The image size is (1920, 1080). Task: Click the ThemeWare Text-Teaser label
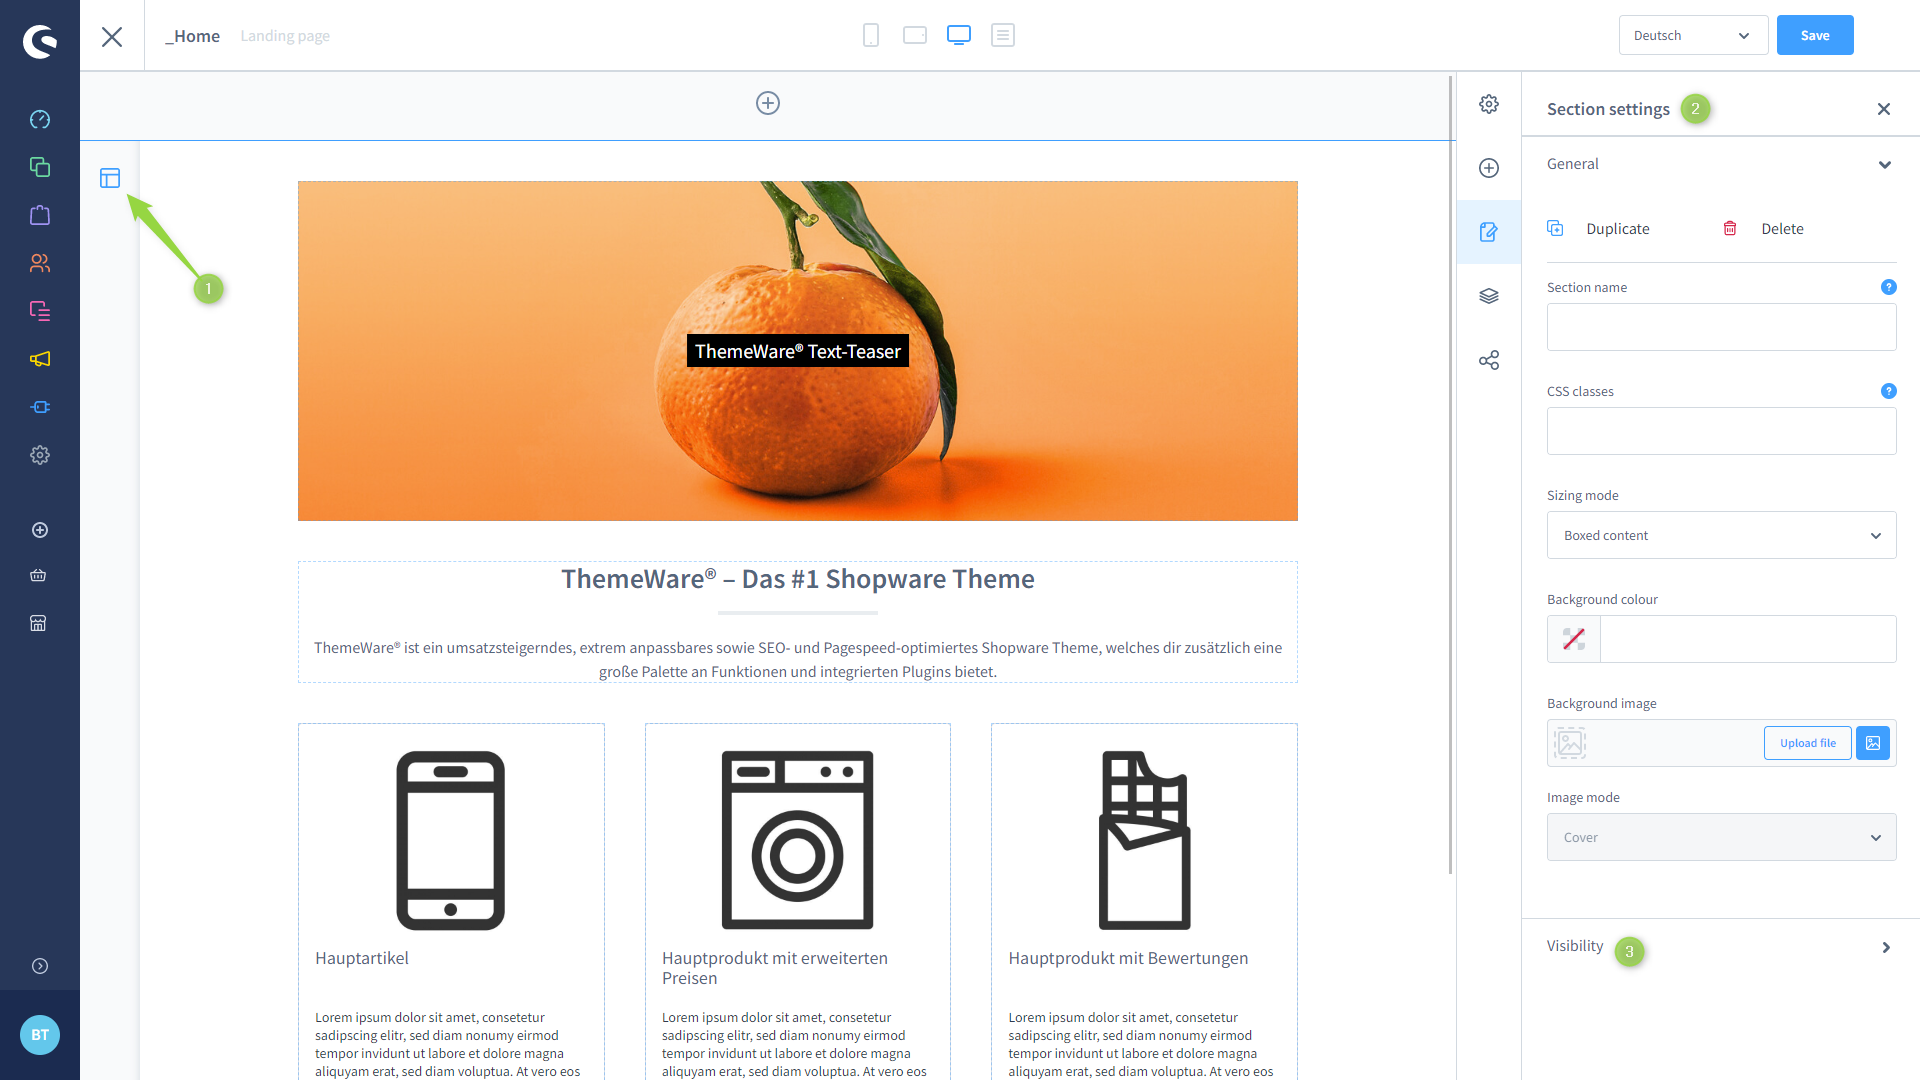point(798,351)
